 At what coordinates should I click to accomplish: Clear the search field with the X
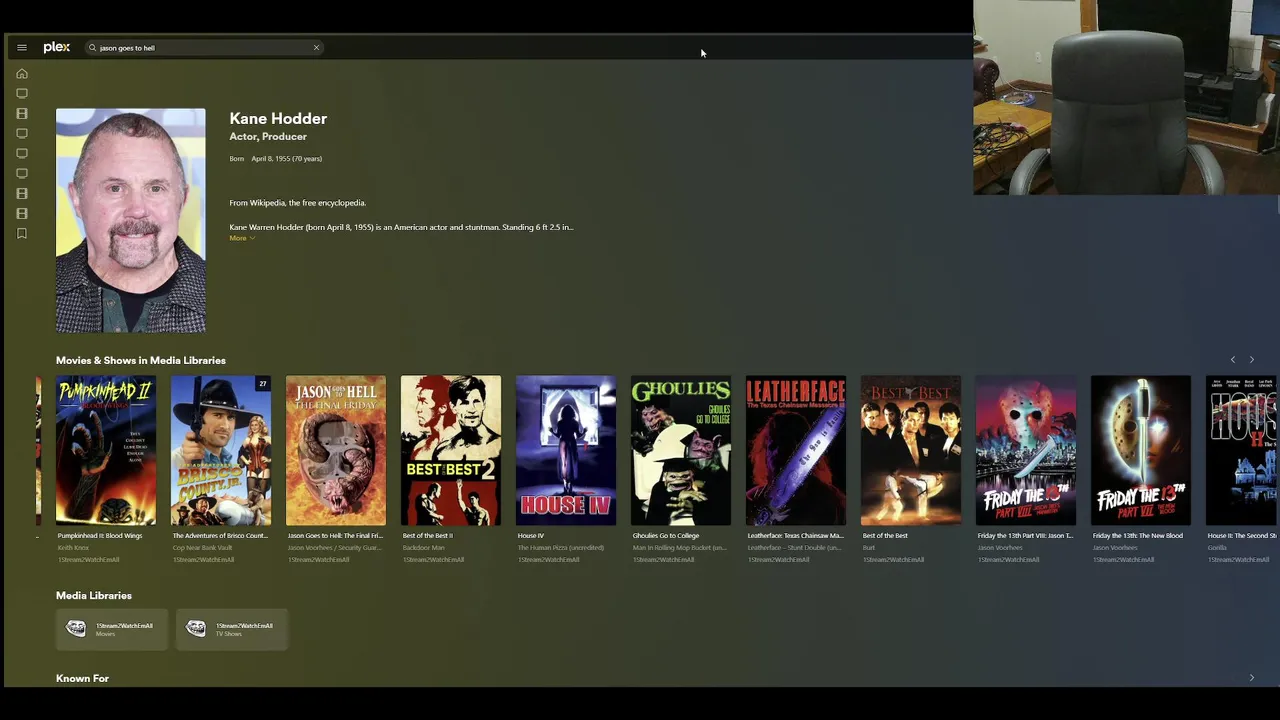[316, 48]
